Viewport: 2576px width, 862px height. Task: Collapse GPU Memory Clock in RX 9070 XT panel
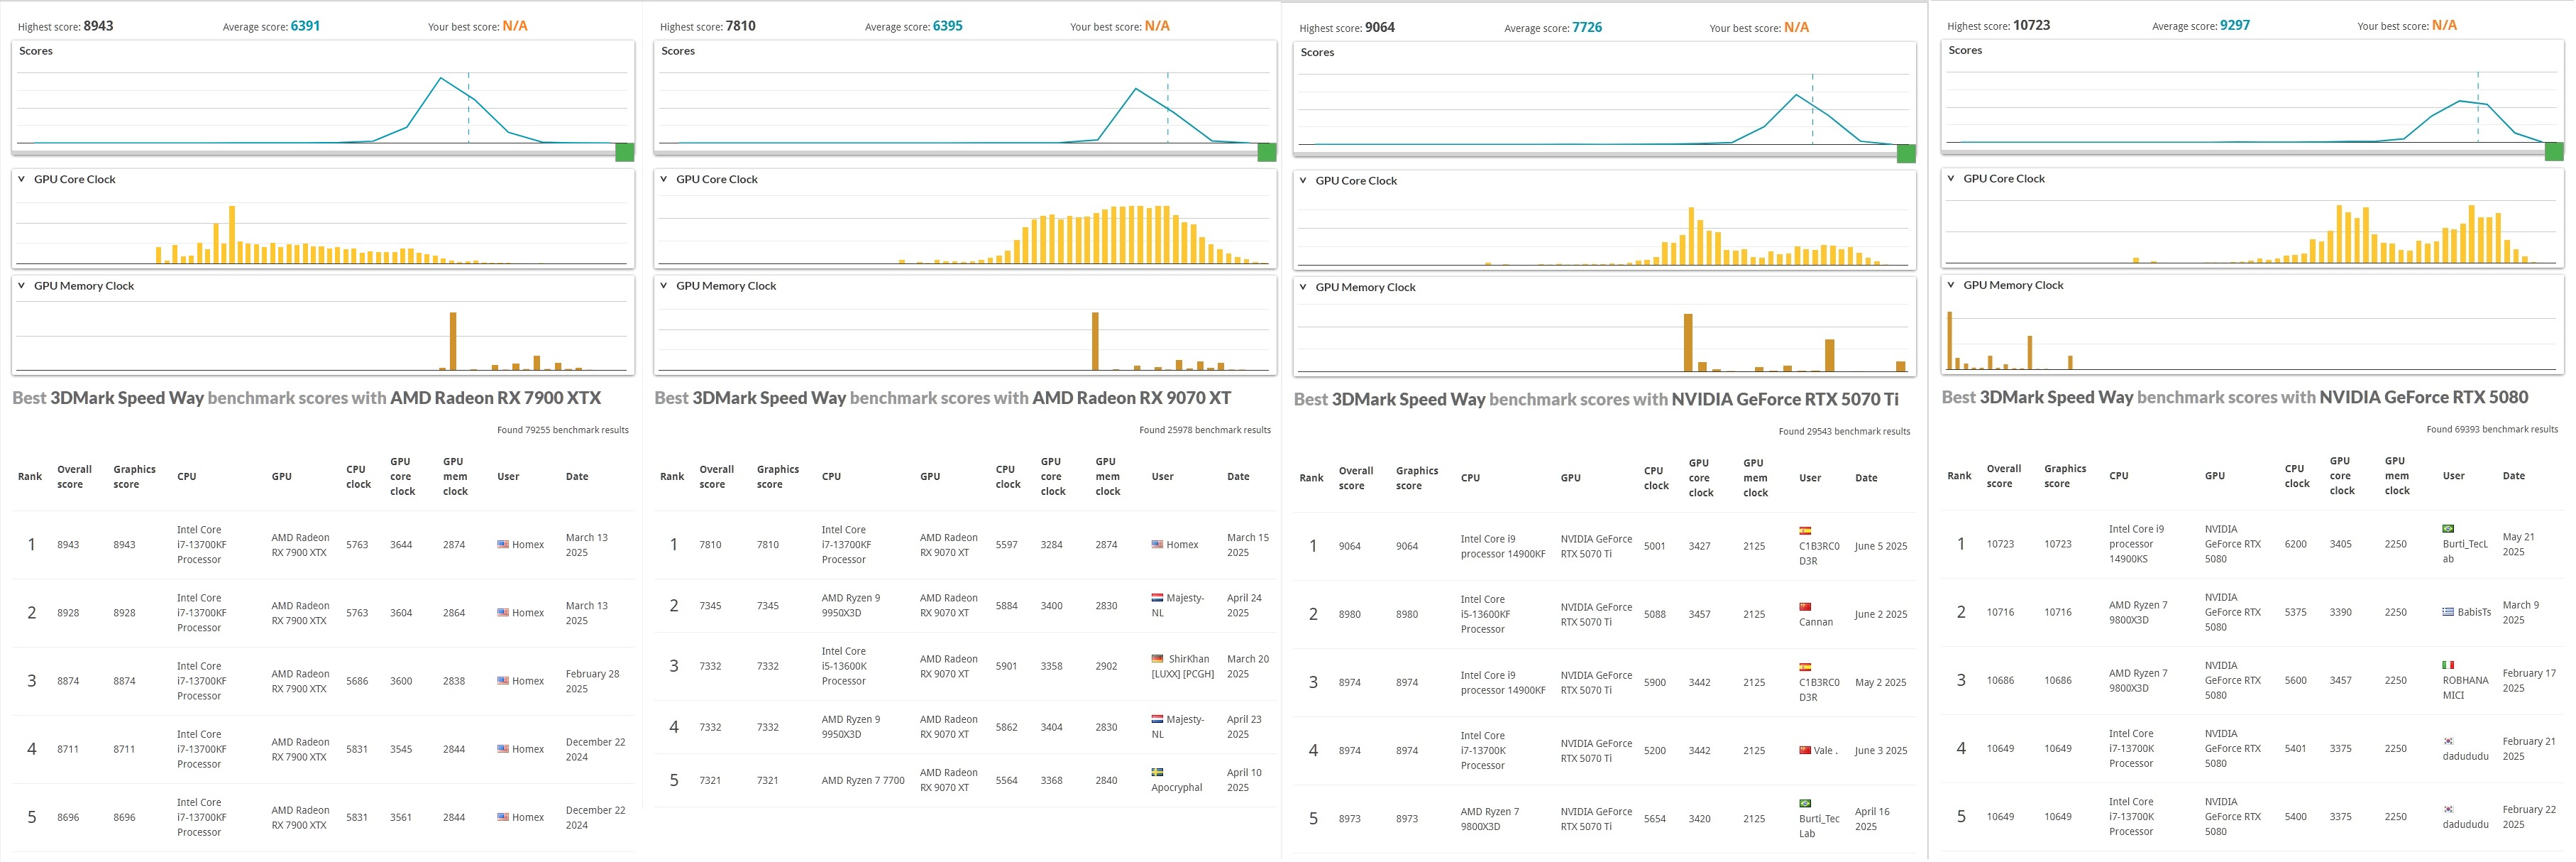click(663, 286)
